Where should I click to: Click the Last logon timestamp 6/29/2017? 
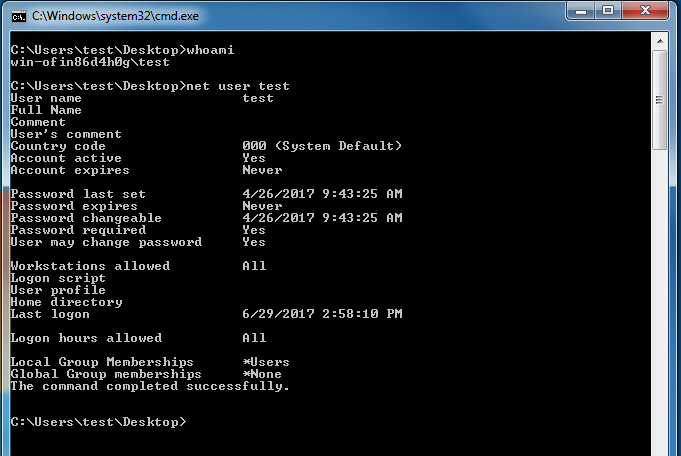pyautogui.click(x=321, y=314)
